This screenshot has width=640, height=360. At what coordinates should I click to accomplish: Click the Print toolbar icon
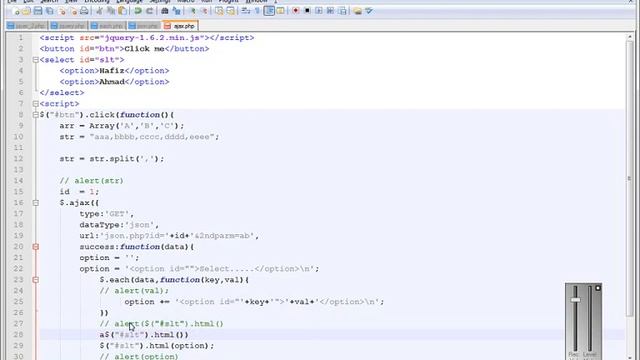(x=84, y=11)
